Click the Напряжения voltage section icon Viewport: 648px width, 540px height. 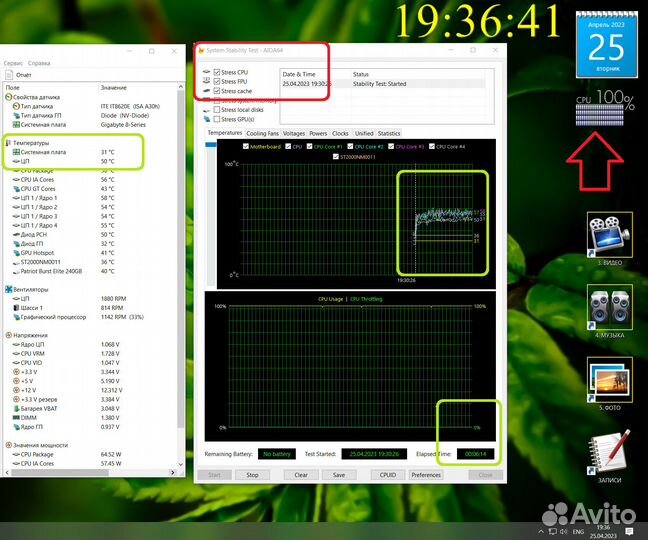(8, 335)
